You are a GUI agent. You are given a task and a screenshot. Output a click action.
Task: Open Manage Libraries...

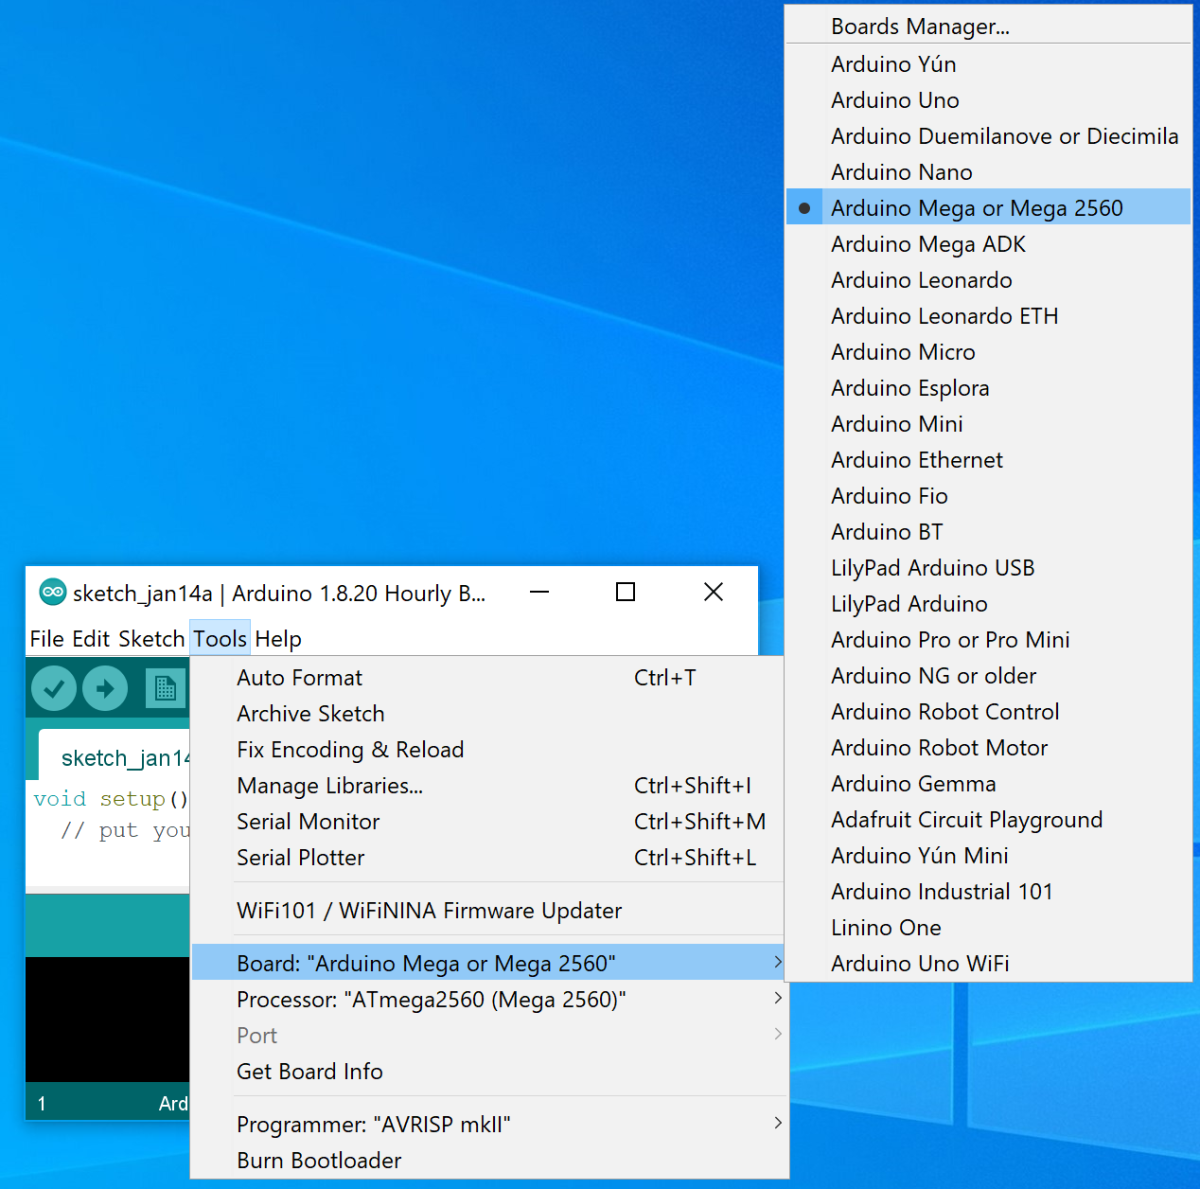(489, 785)
